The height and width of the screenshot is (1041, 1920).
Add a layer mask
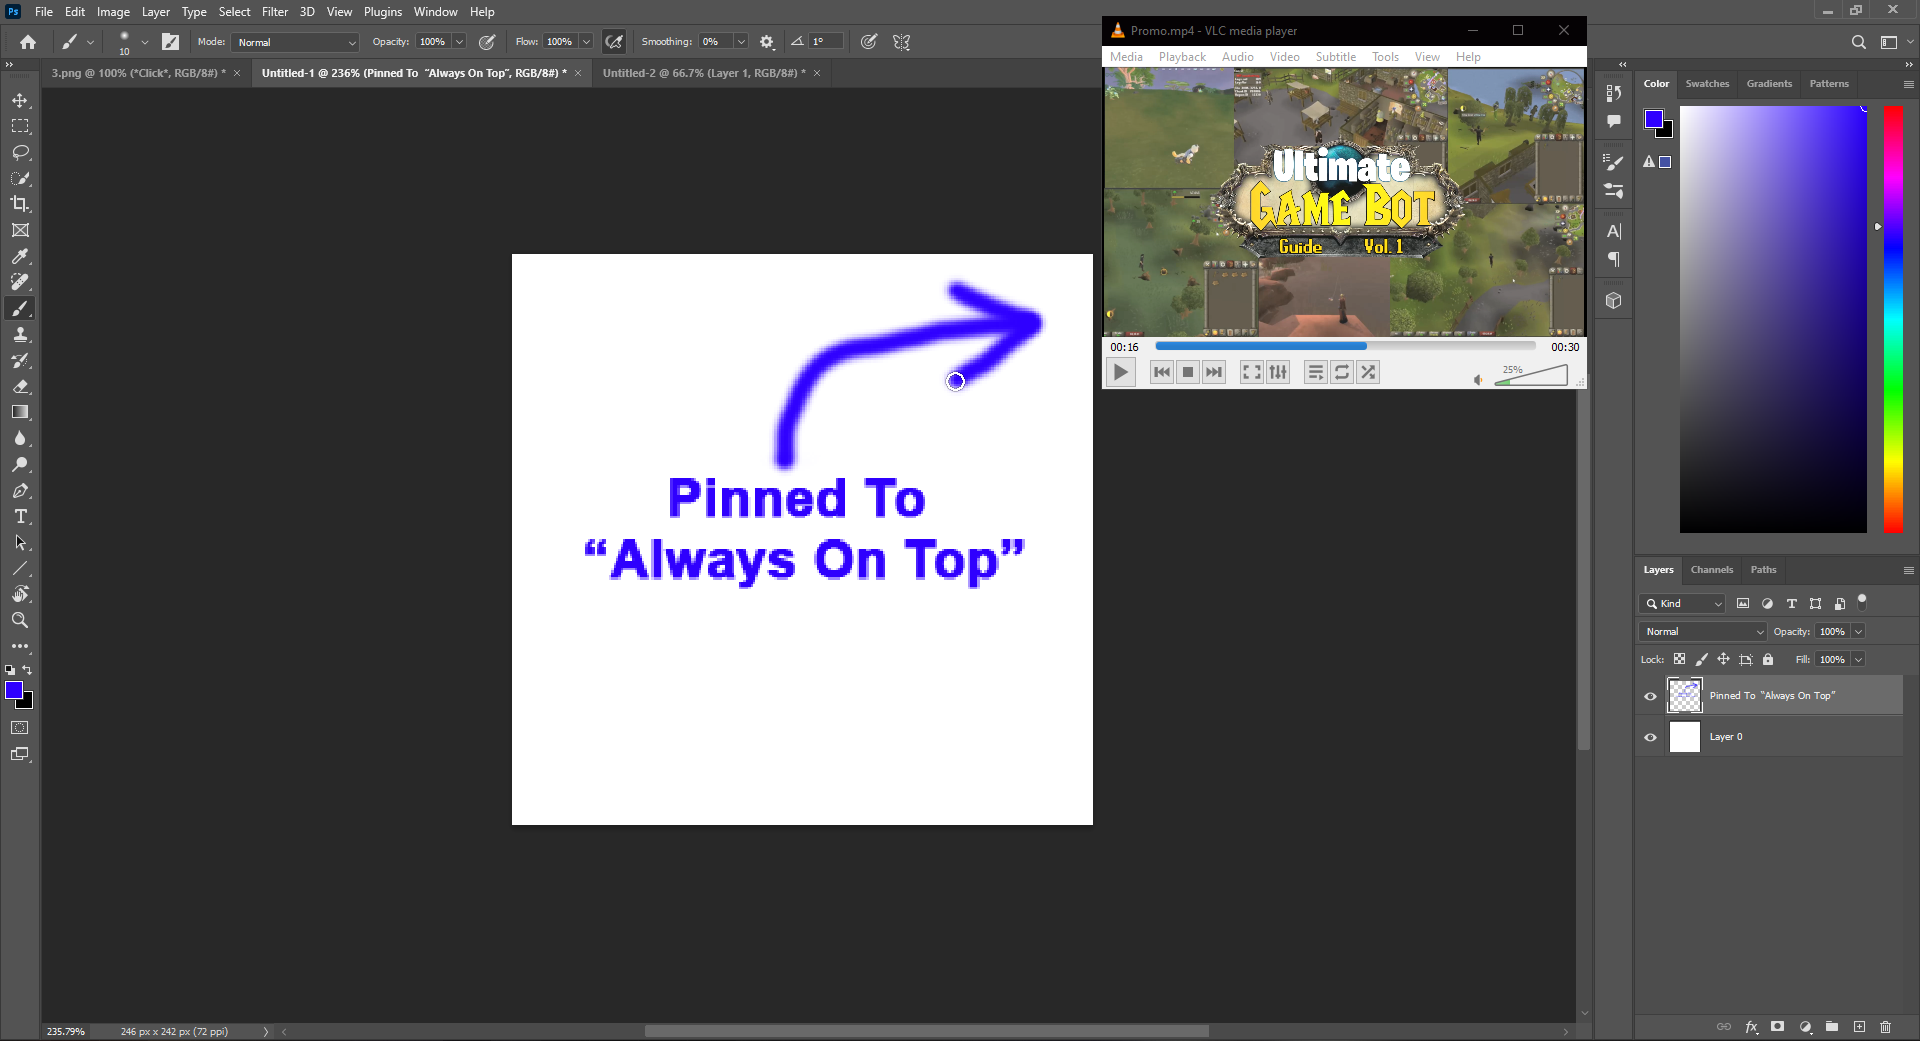[1777, 1027]
